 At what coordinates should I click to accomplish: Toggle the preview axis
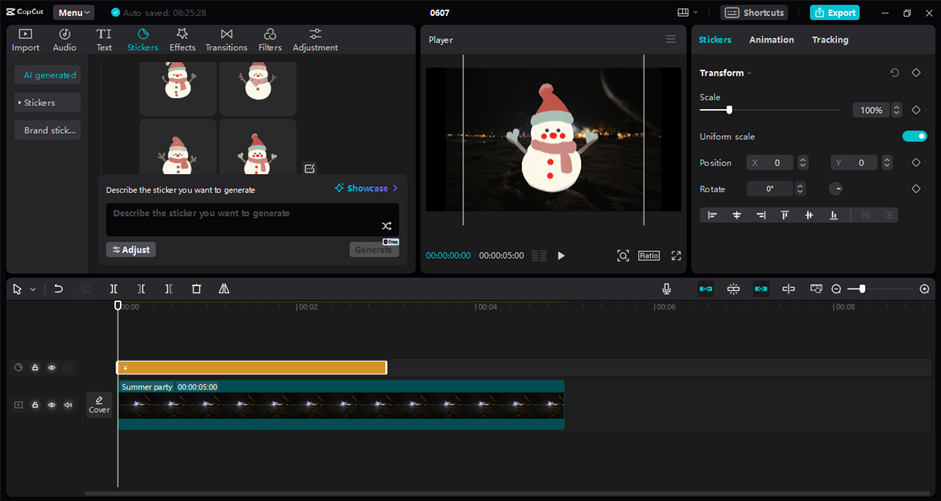[x=789, y=289]
